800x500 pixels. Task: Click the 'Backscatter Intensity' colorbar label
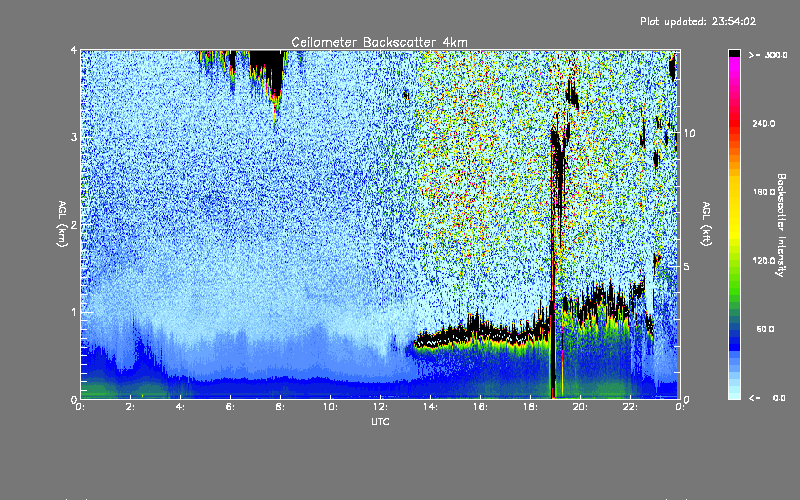click(781, 225)
